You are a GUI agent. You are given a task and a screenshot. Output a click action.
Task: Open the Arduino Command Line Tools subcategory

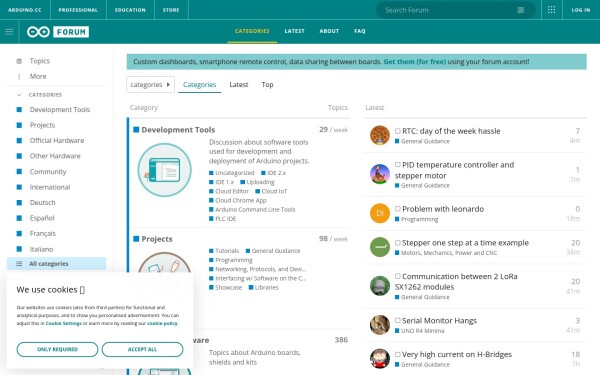click(255, 210)
